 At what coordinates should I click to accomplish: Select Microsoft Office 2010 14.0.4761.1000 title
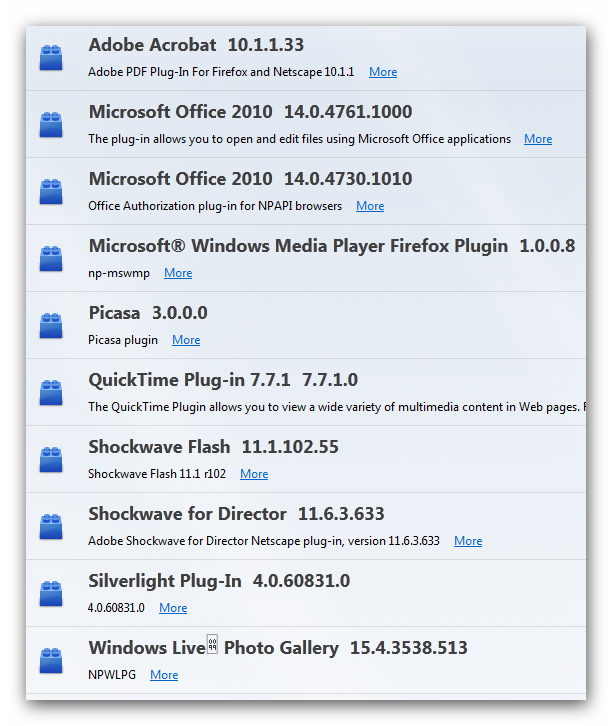[x=250, y=112]
